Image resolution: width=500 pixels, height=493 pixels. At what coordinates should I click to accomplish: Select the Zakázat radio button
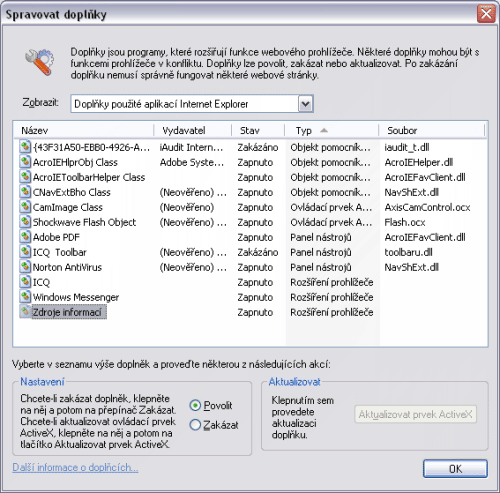click(x=195, y=425)
